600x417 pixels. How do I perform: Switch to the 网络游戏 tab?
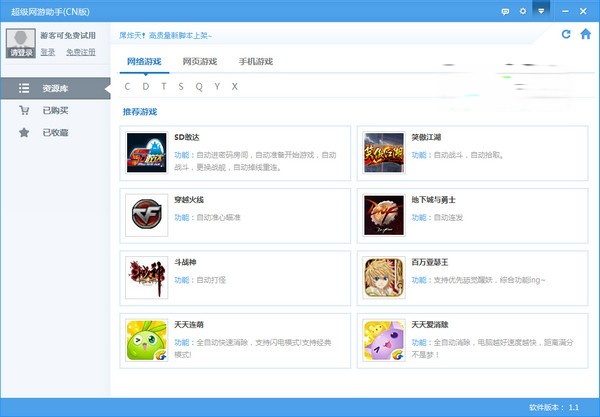144,62
